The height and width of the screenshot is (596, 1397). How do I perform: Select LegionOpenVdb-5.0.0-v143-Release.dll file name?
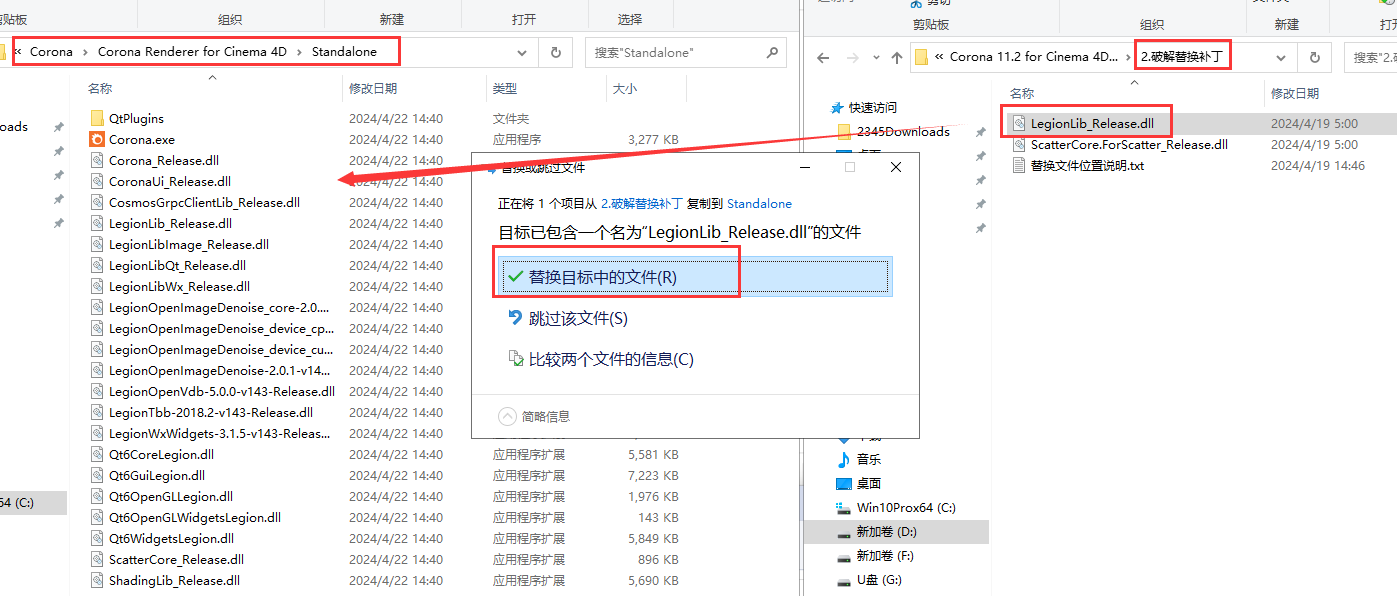222,391
